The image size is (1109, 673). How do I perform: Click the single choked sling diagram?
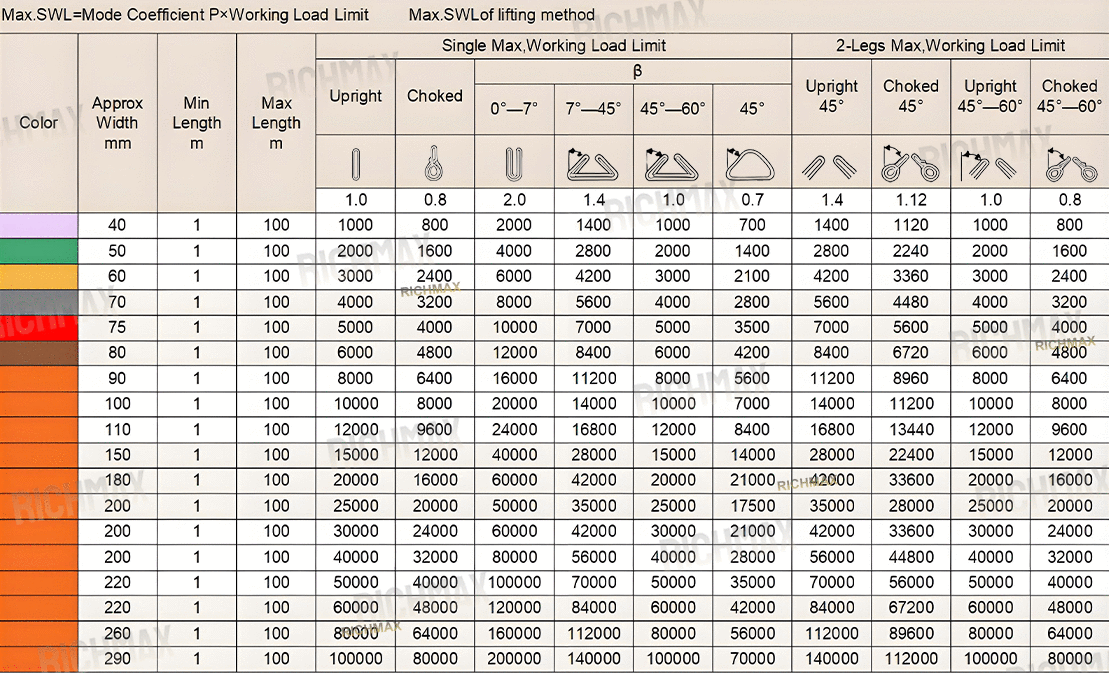coord(434,162)
